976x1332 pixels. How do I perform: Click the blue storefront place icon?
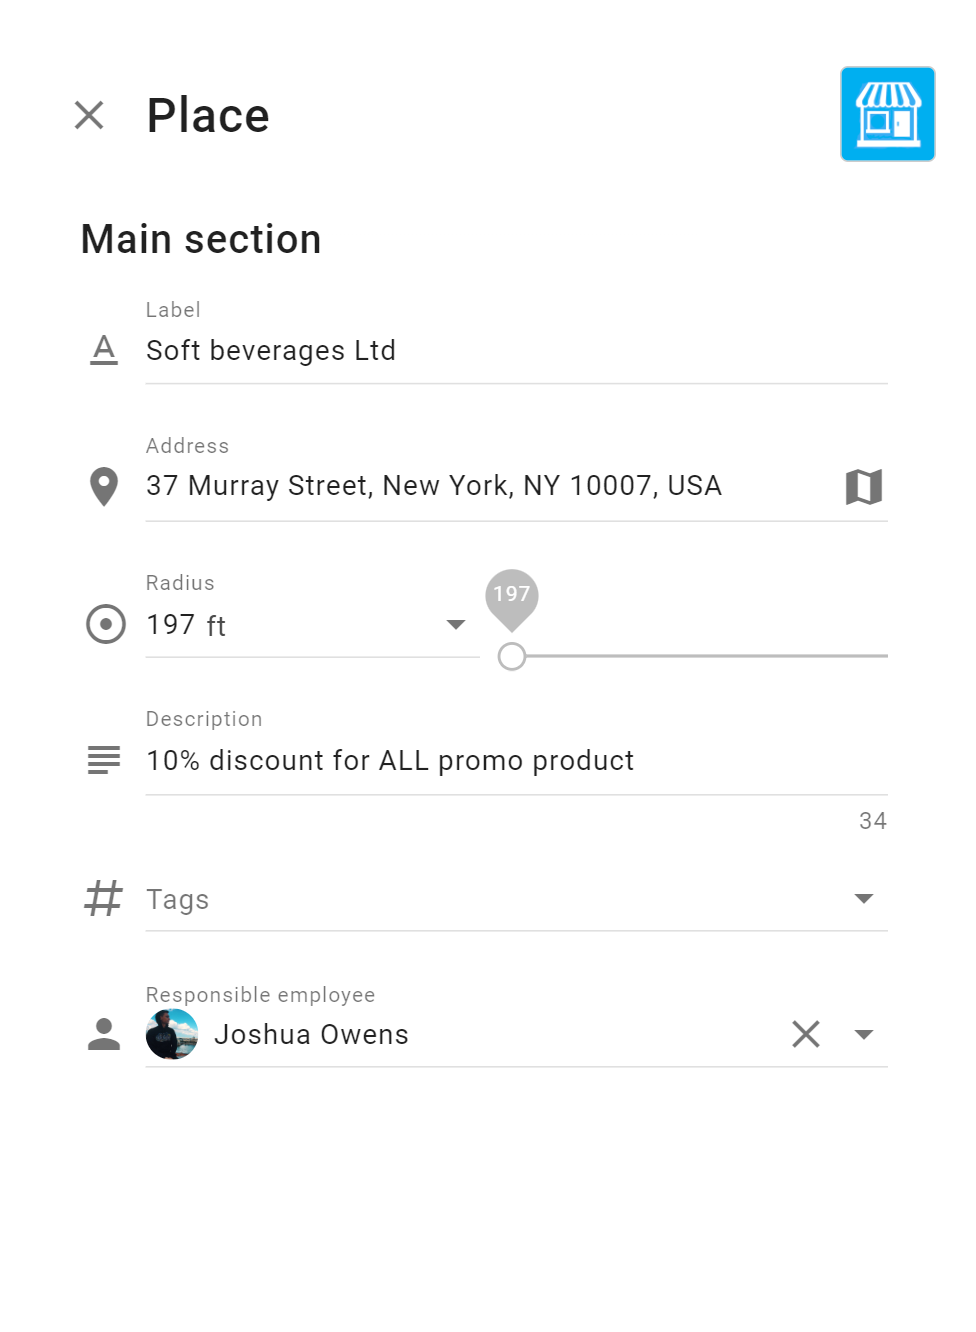(887, 114)
